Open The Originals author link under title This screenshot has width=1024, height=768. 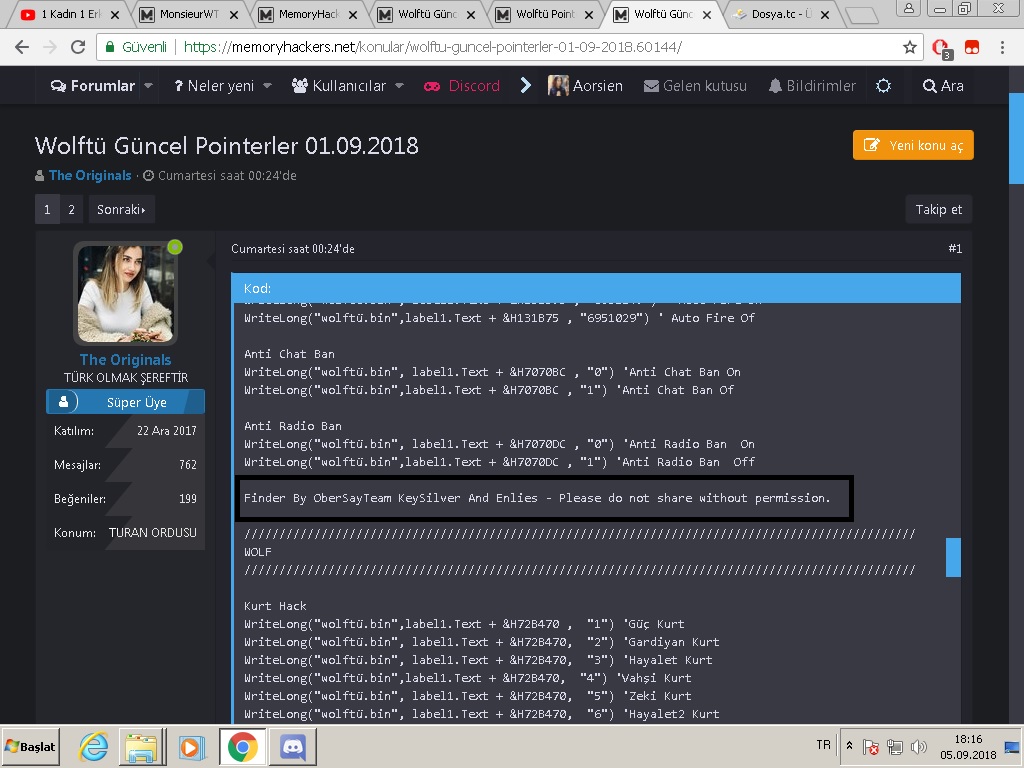pyautogui.click(x=90, y=175)
